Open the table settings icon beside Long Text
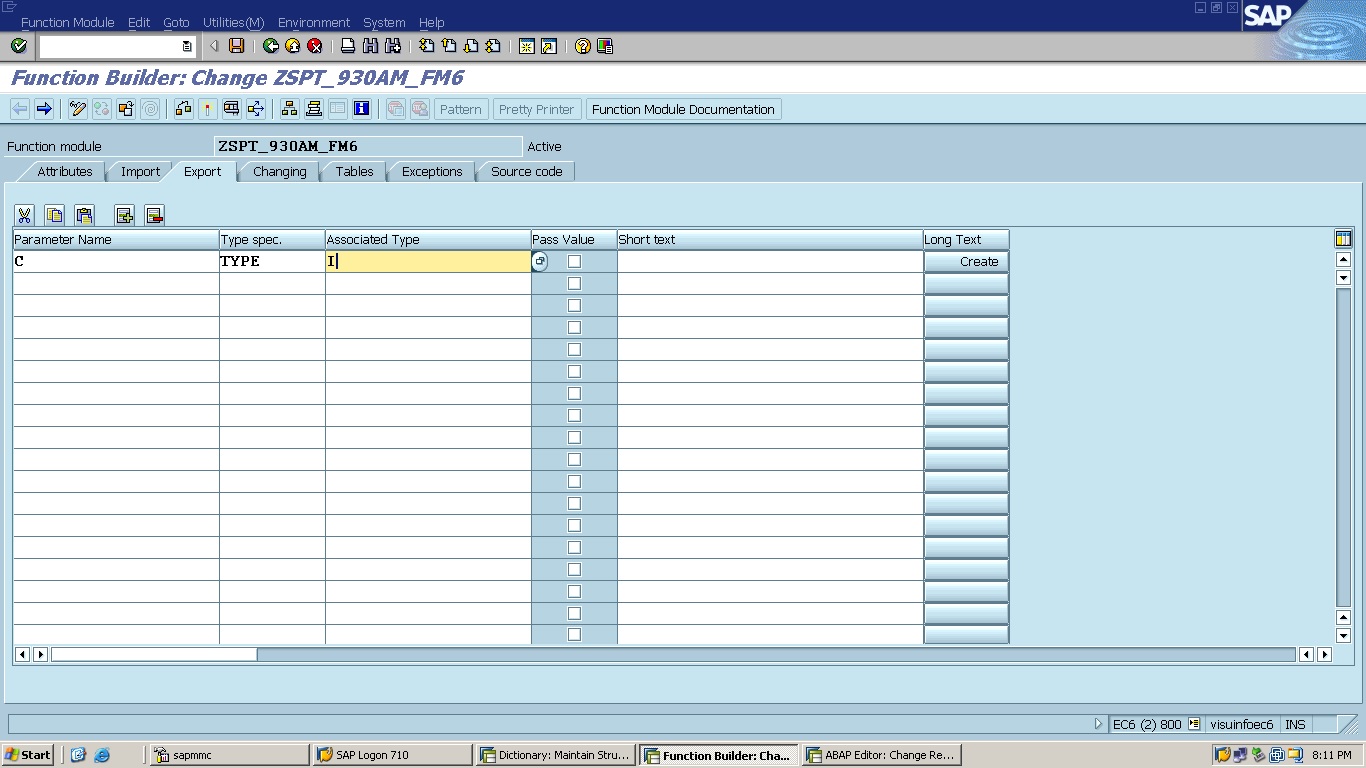 click(1343, 239)
